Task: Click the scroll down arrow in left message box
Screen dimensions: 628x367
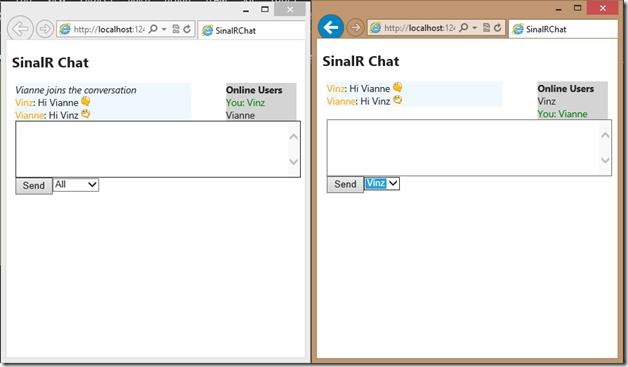Action: [x=294, y=161]
